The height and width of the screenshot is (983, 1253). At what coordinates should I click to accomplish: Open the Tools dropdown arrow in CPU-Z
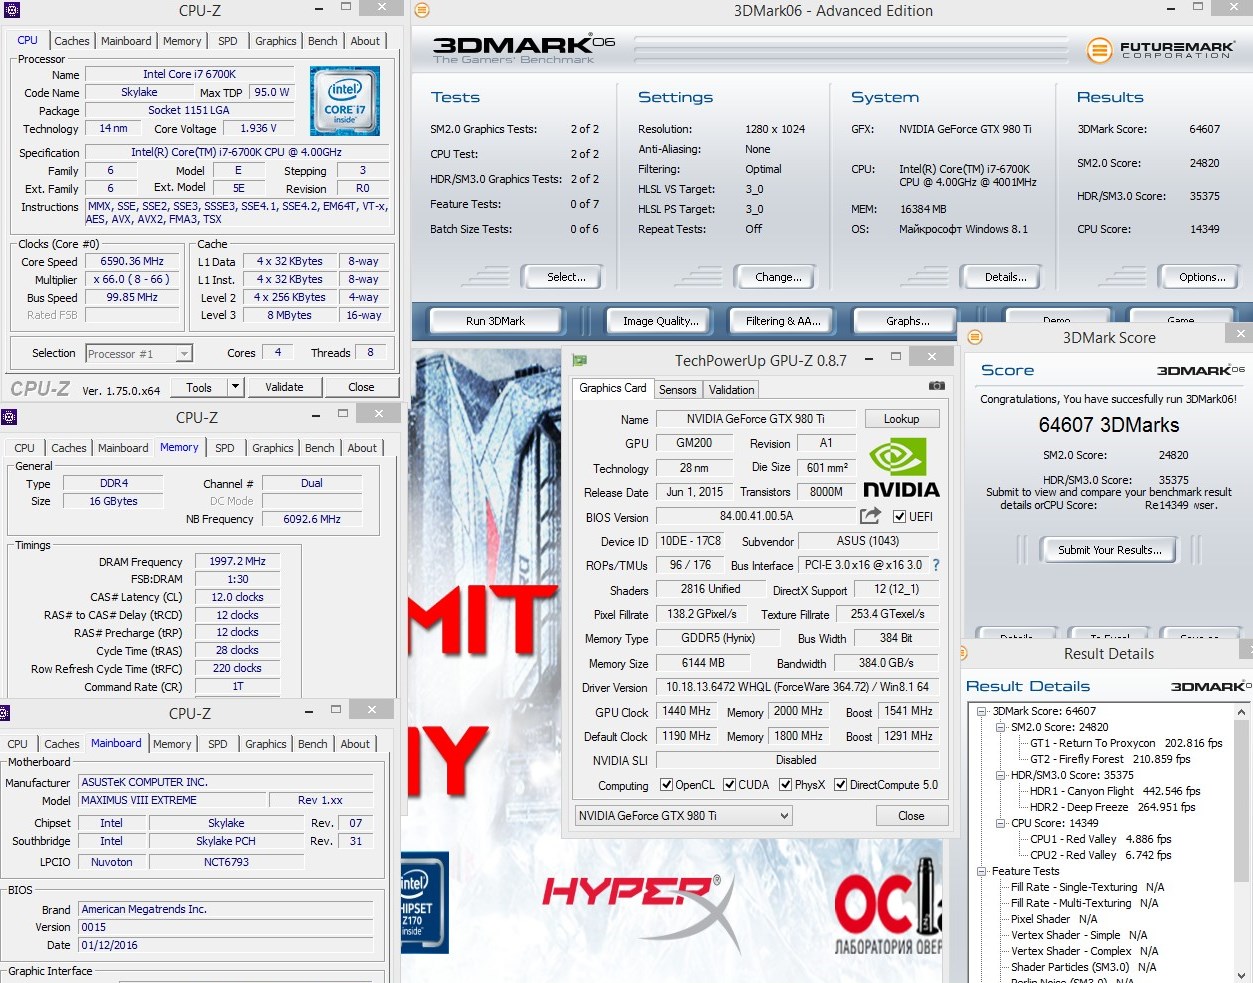(236, 387)
